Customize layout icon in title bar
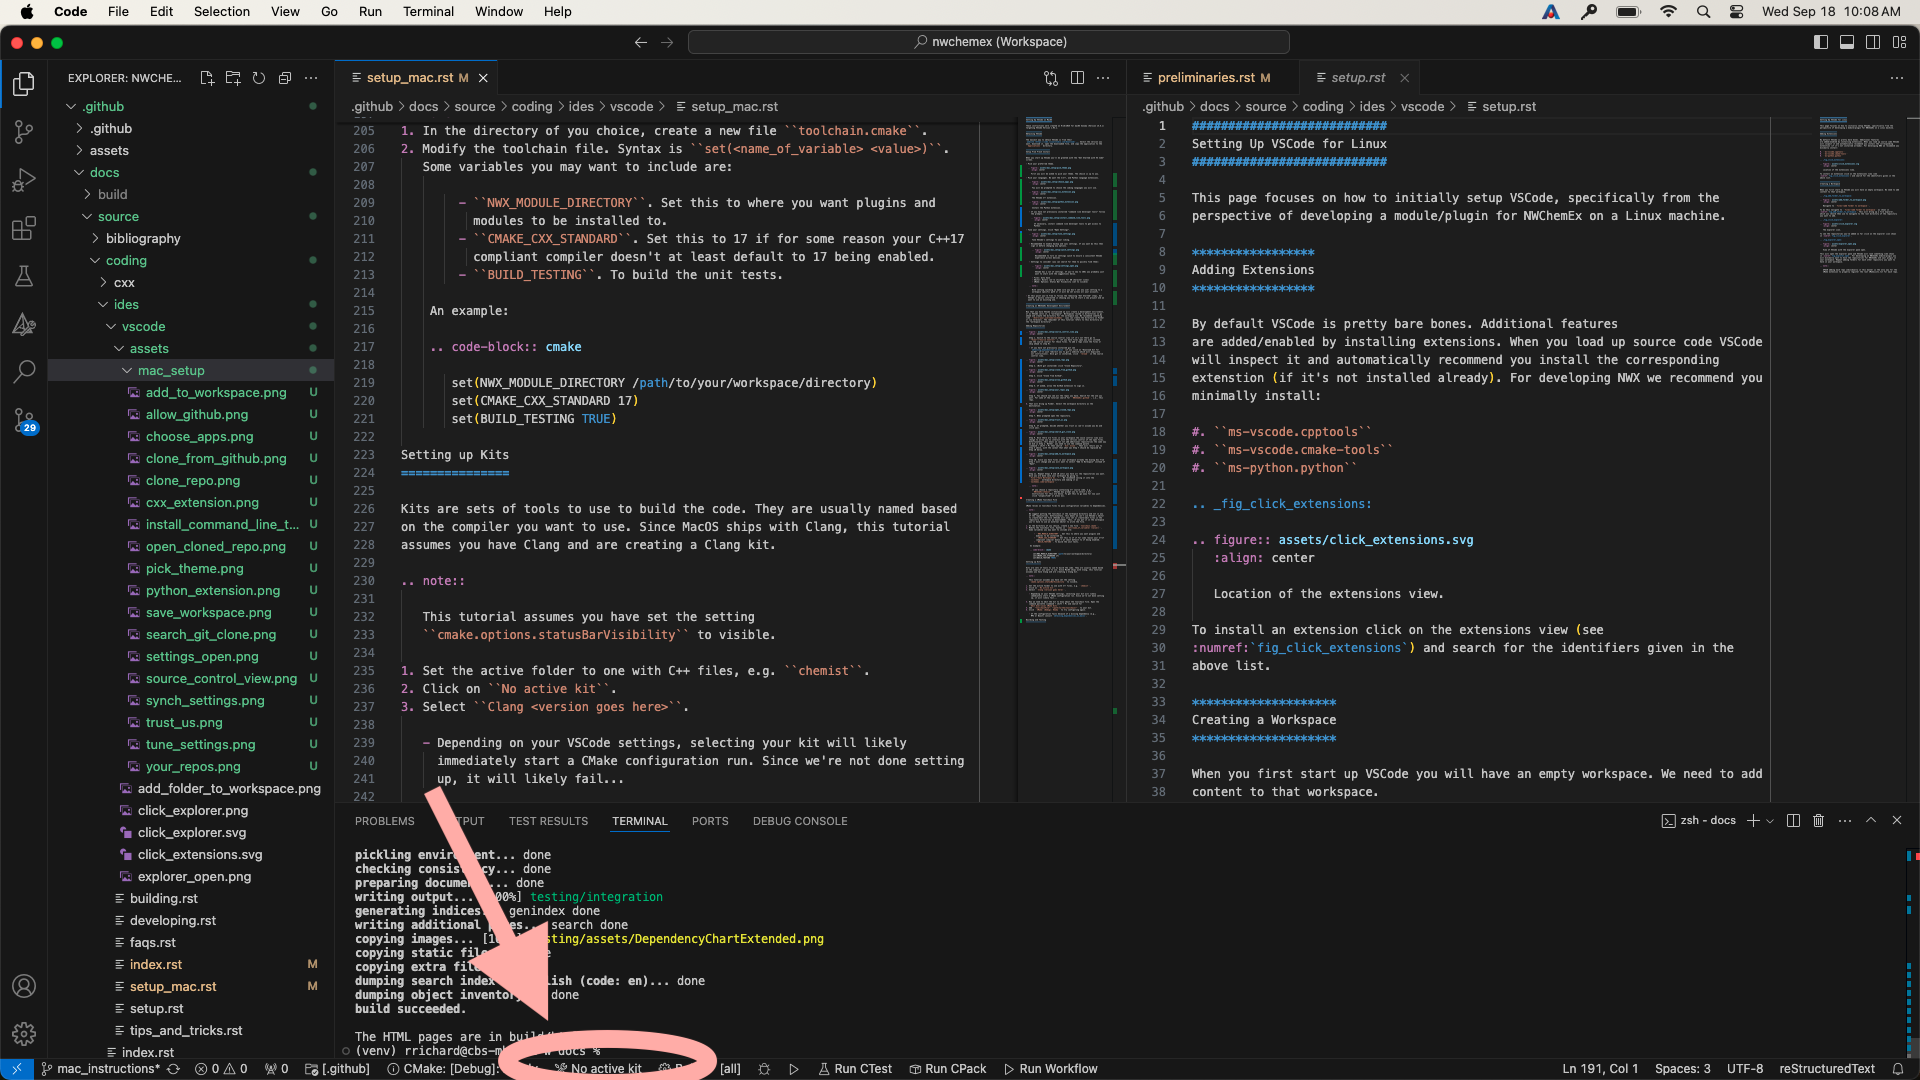 [1899, 42]
